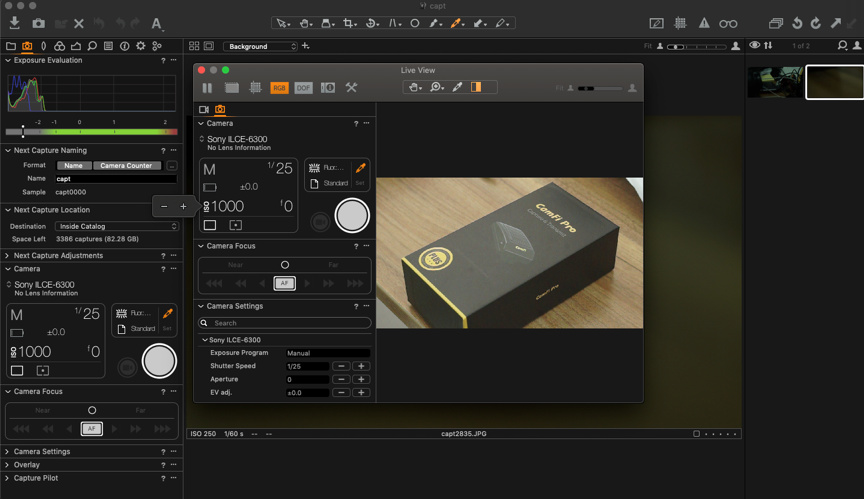The width and height of the screenshot is (864, 499).
Task: Expand Camera Settings panel in left sidebar
Action: 7,452
